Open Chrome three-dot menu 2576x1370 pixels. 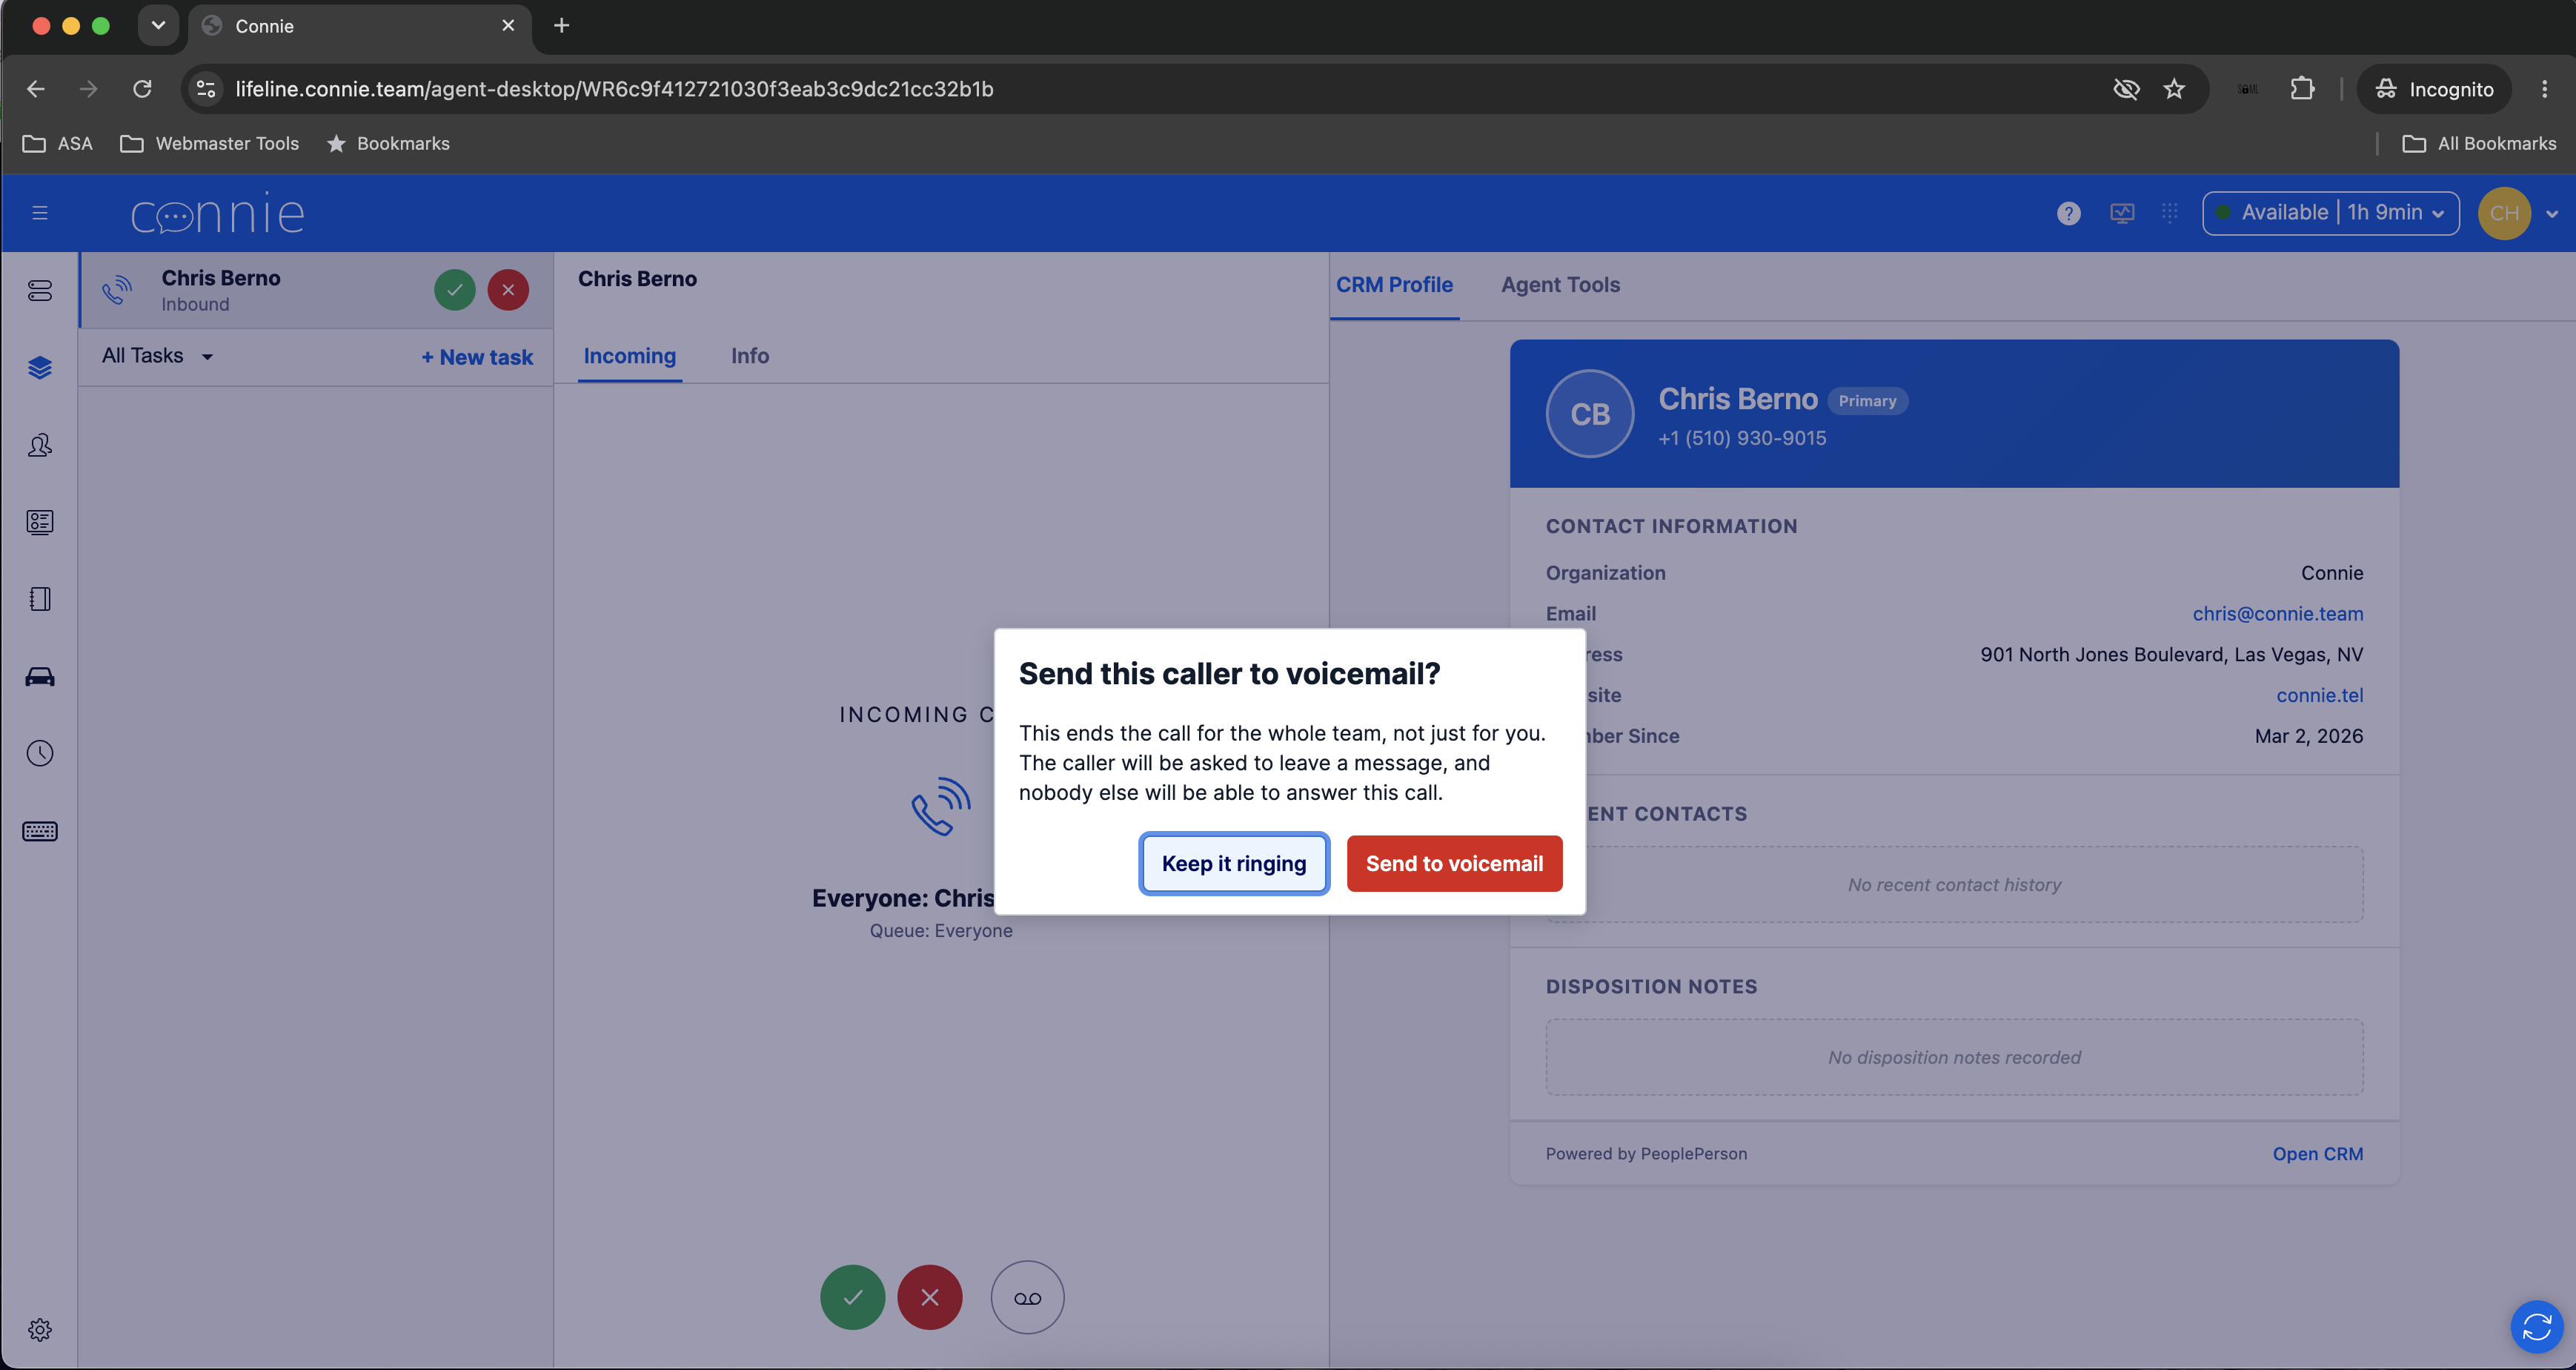2544,89
